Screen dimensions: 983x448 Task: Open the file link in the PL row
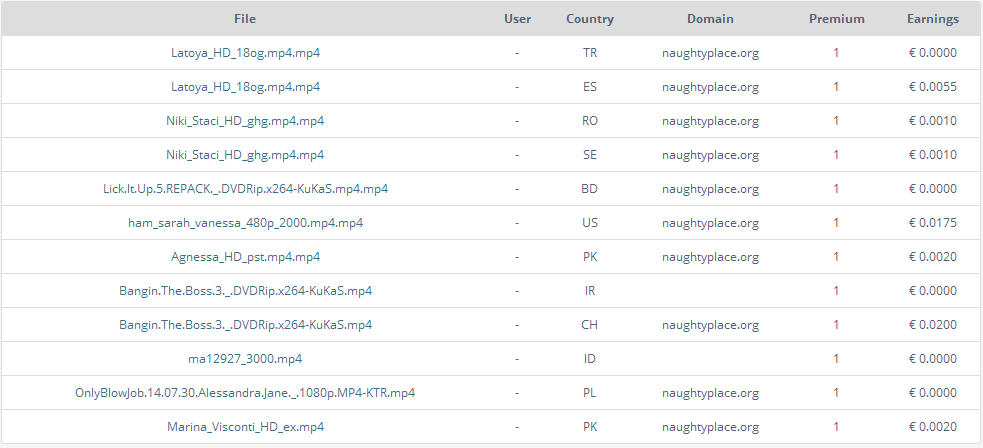245,393
